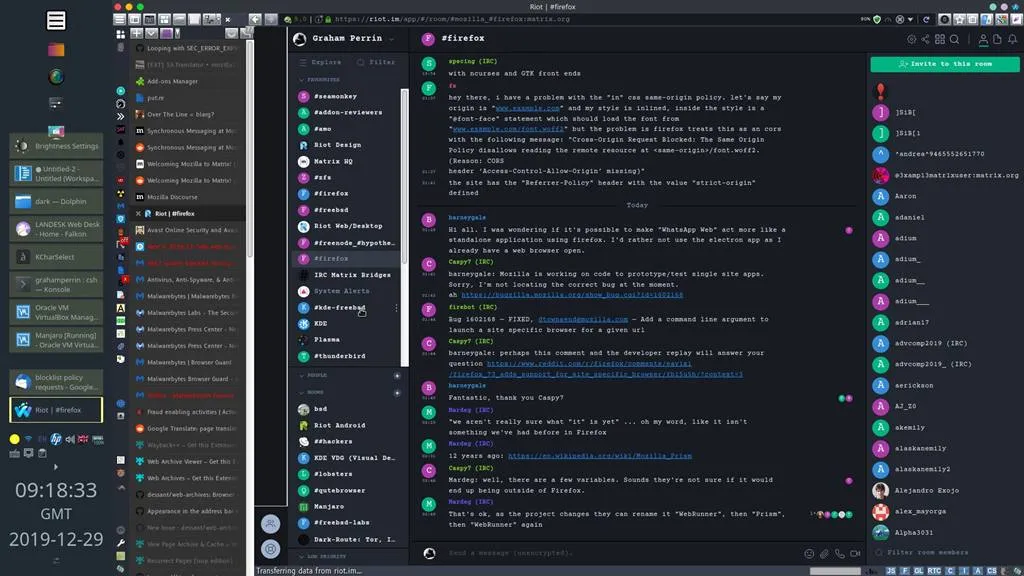Open options dots for #kde-freebsd room
Screen dimensions: 1024x576
coord(396,308)
